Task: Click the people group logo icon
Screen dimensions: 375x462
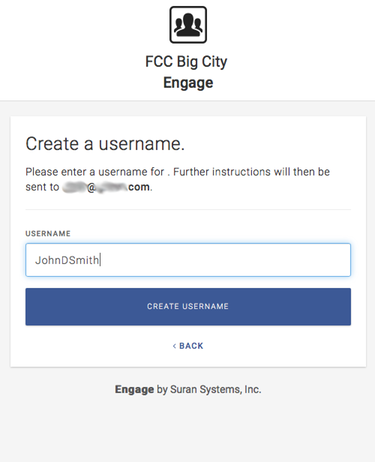Action: pyautogui.click(x=188, y=25)
